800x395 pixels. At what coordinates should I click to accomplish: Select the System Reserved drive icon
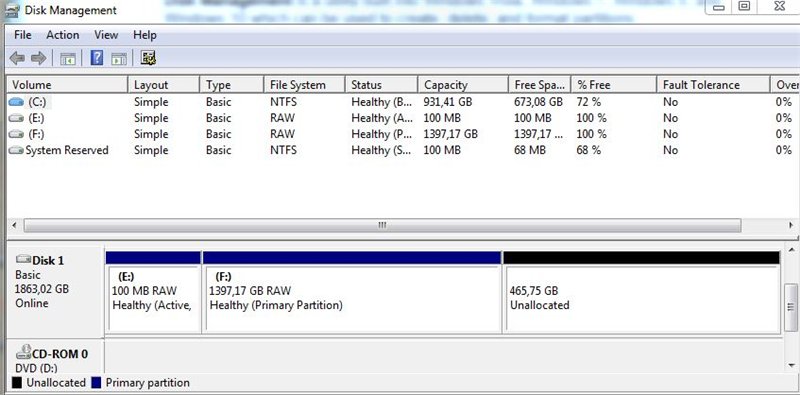(16, 151)
